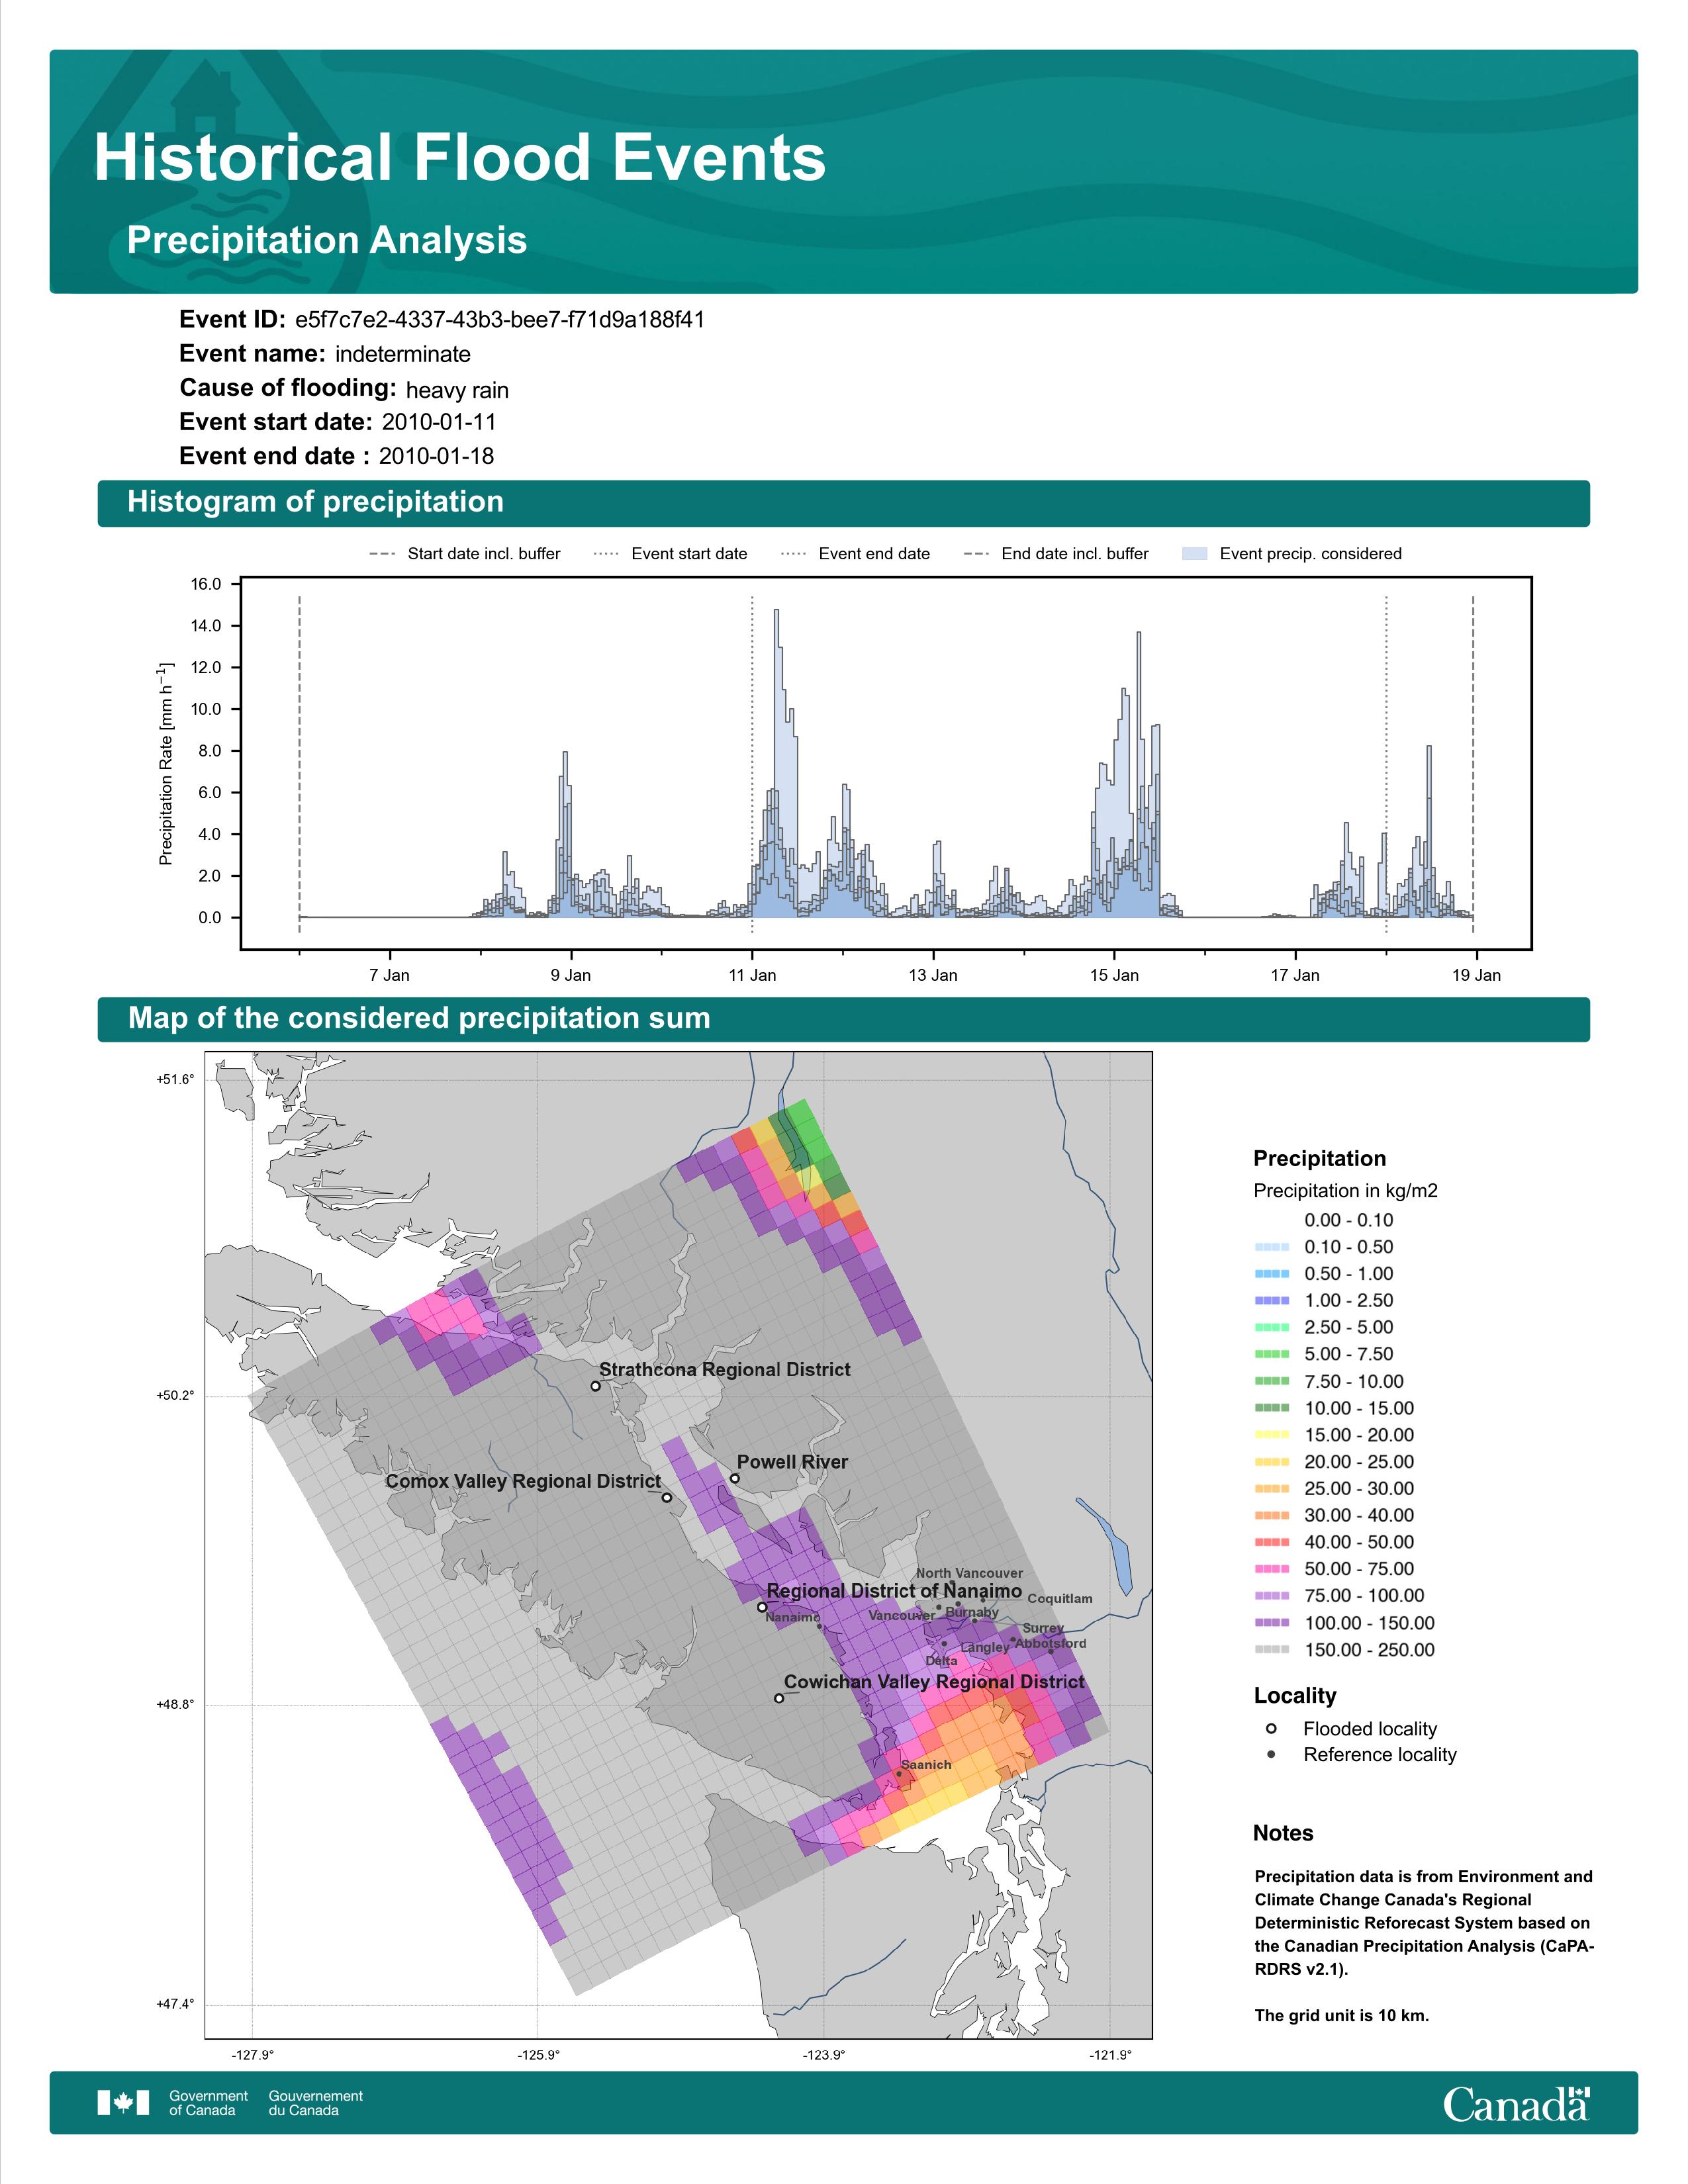Screen dimensions: 1688x2184
Task: Click the Precipitation Analysis subtitle
Action: (327, 240)
